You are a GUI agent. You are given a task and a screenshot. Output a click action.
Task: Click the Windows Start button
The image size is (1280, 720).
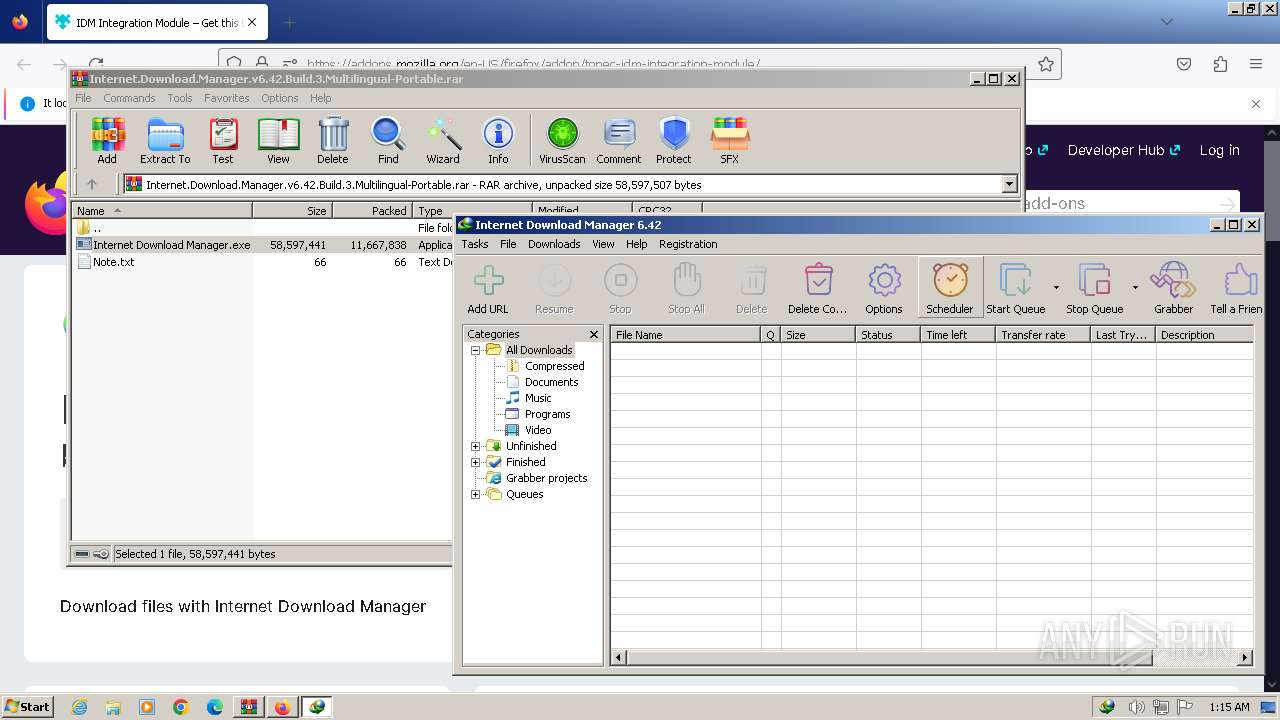click(x=27, y=707)
